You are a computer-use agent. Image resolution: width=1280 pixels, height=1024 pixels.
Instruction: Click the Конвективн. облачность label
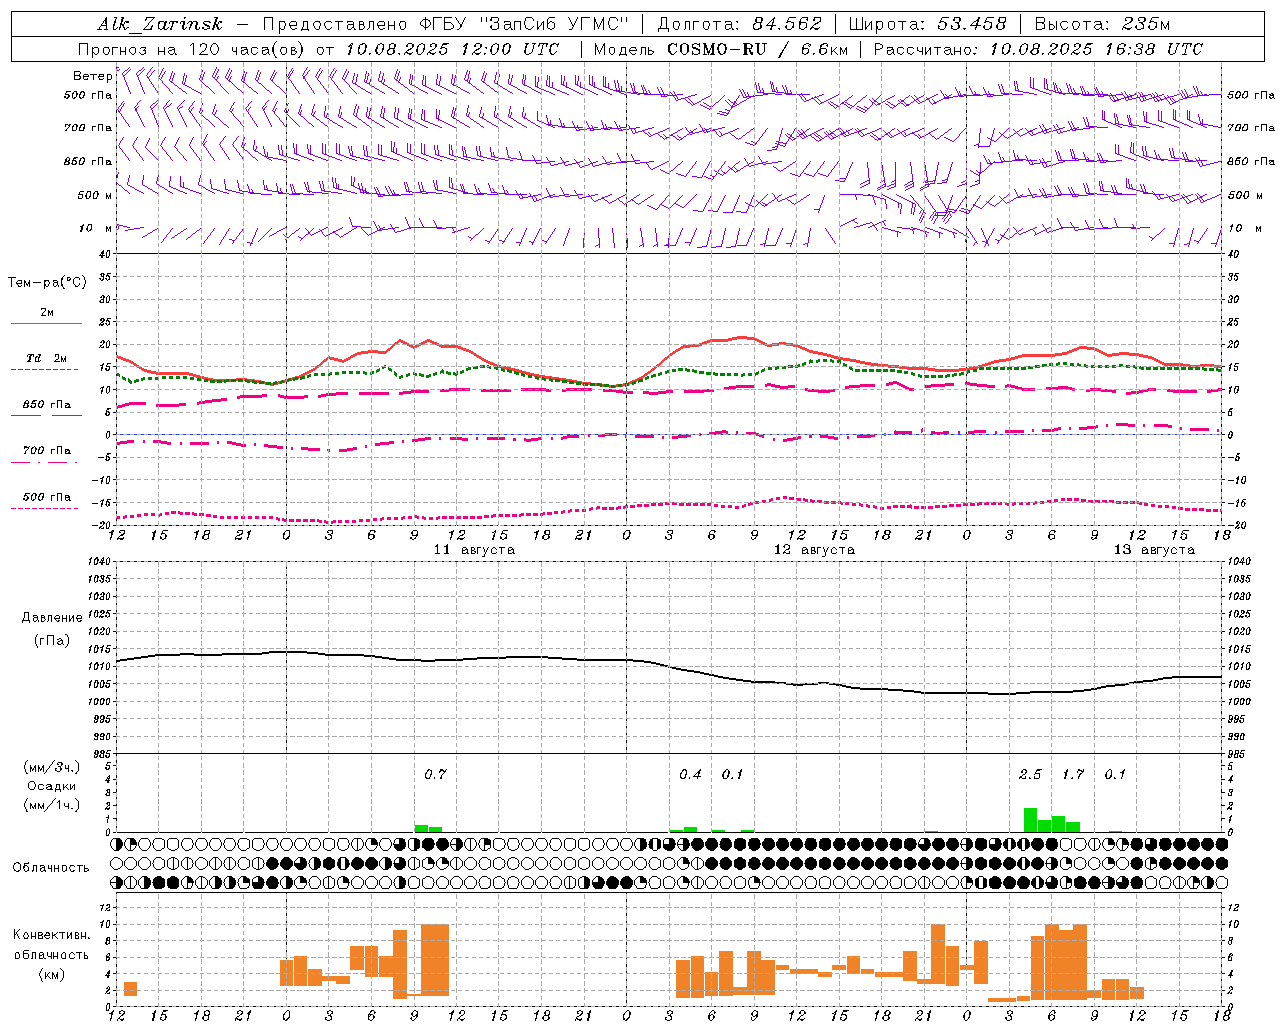tap(52, 945)
